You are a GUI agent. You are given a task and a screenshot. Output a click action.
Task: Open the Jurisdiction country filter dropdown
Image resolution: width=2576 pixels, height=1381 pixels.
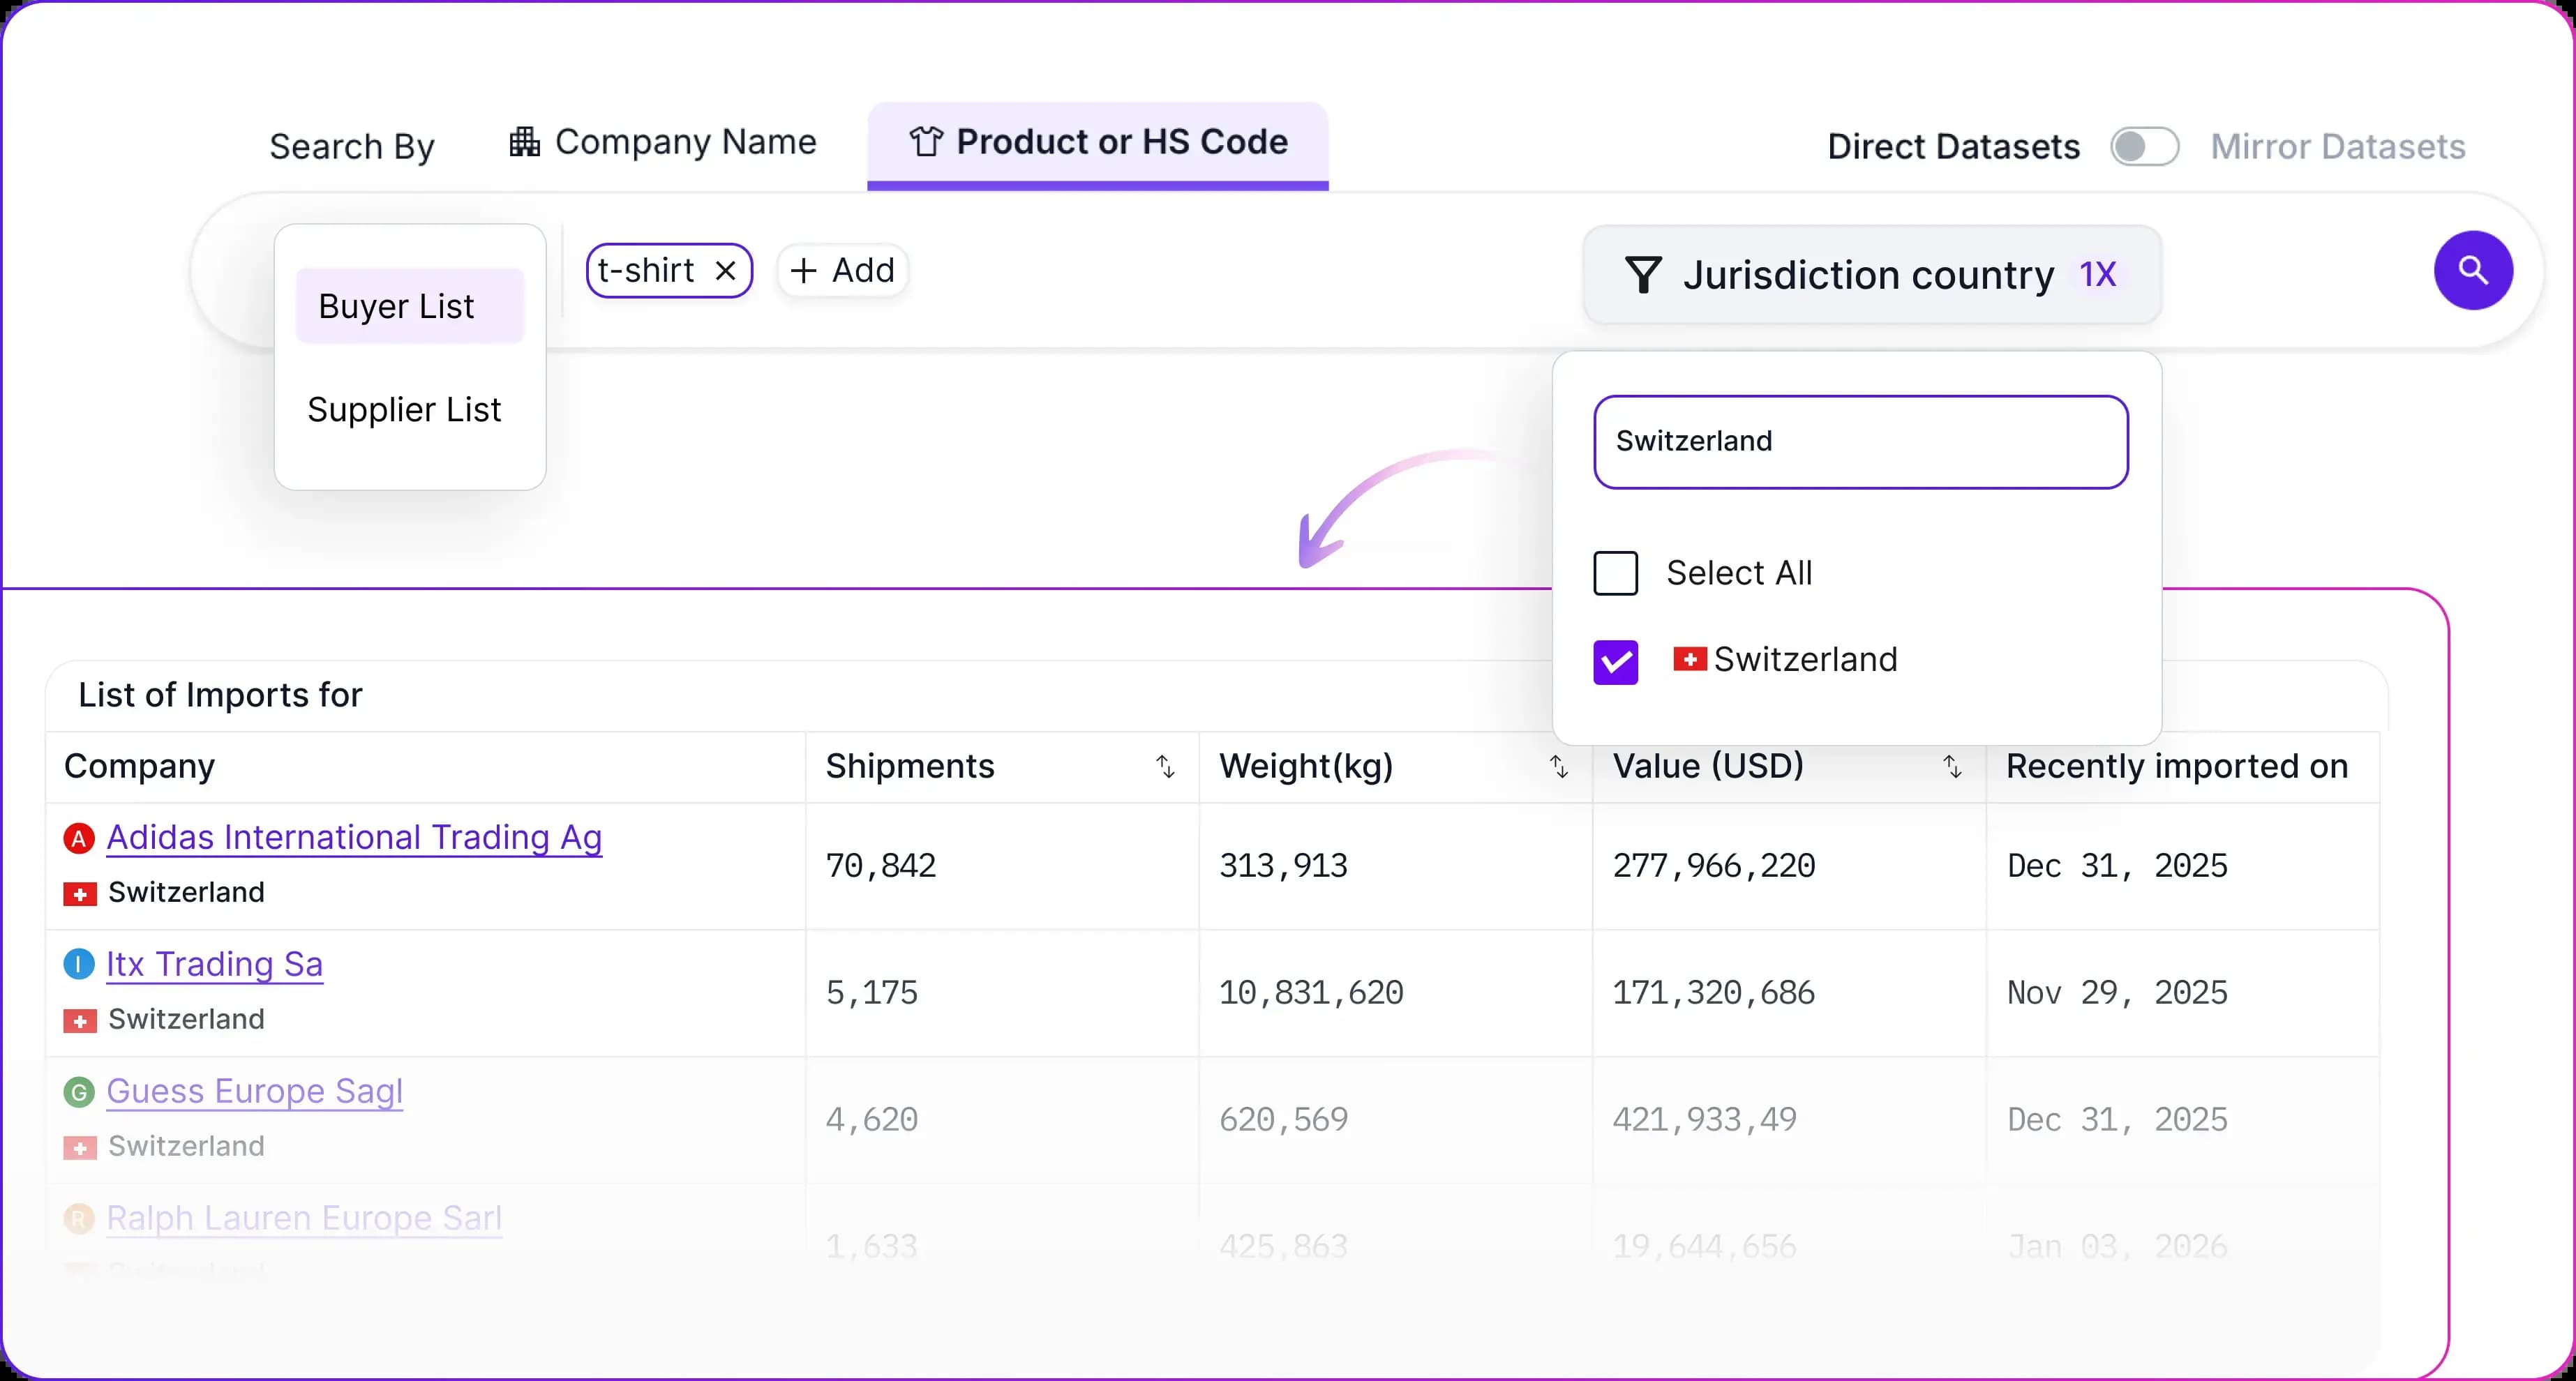1870,275
